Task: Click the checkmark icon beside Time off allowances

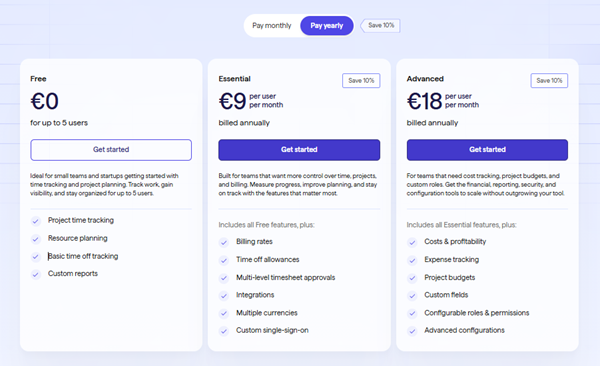Action: click(x=224, y=260)
